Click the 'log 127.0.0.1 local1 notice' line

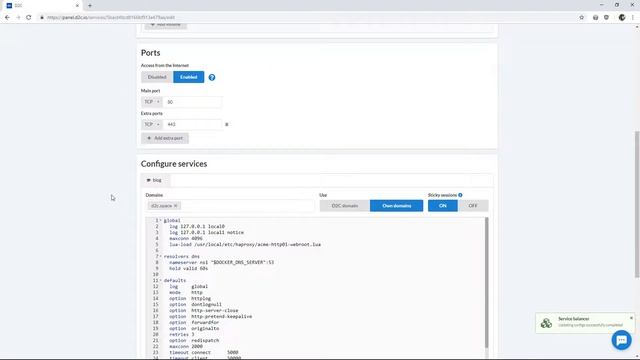[207, 232]
